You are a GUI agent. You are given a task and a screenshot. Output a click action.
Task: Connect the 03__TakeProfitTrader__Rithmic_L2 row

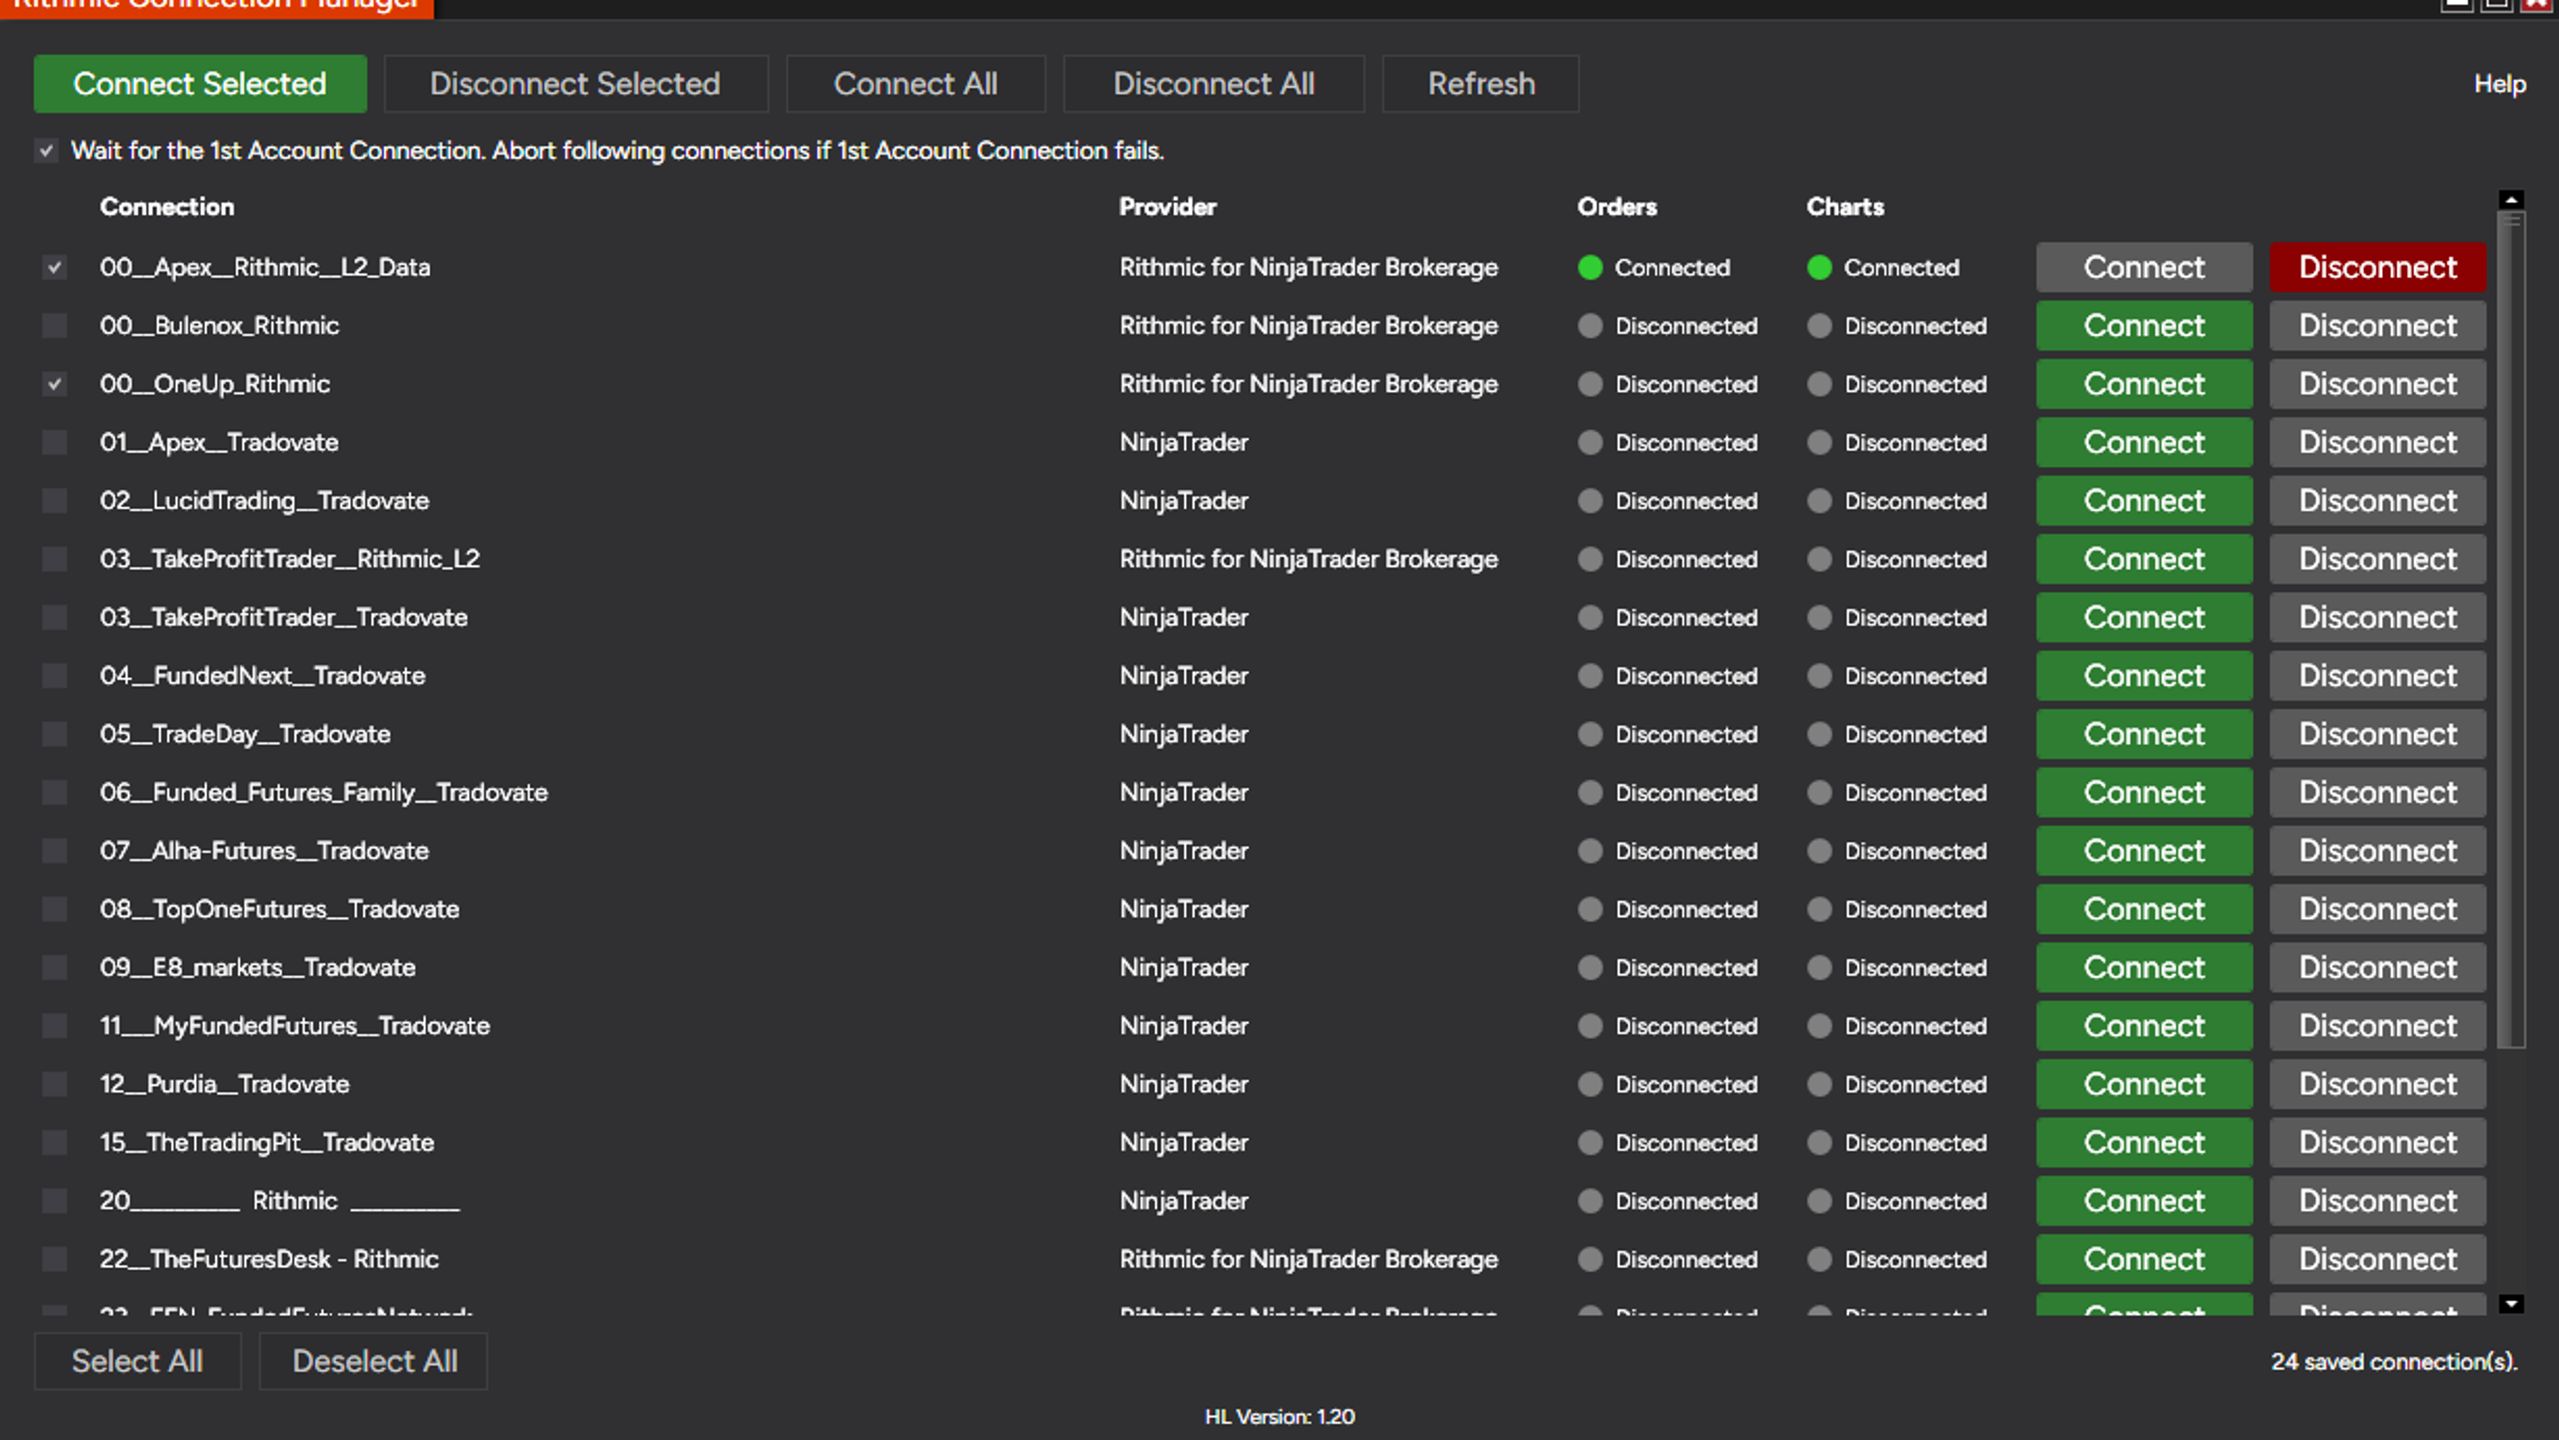[2144, 559]
